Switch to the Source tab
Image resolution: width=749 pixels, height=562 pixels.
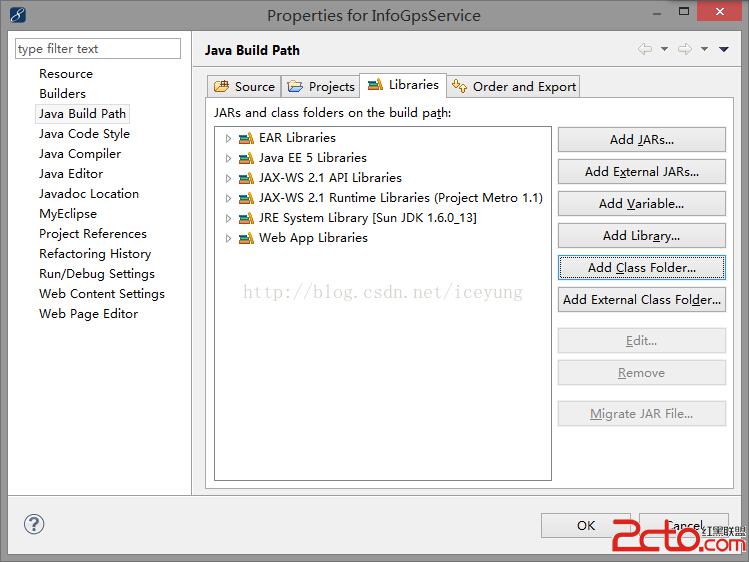tap(244, 86)
